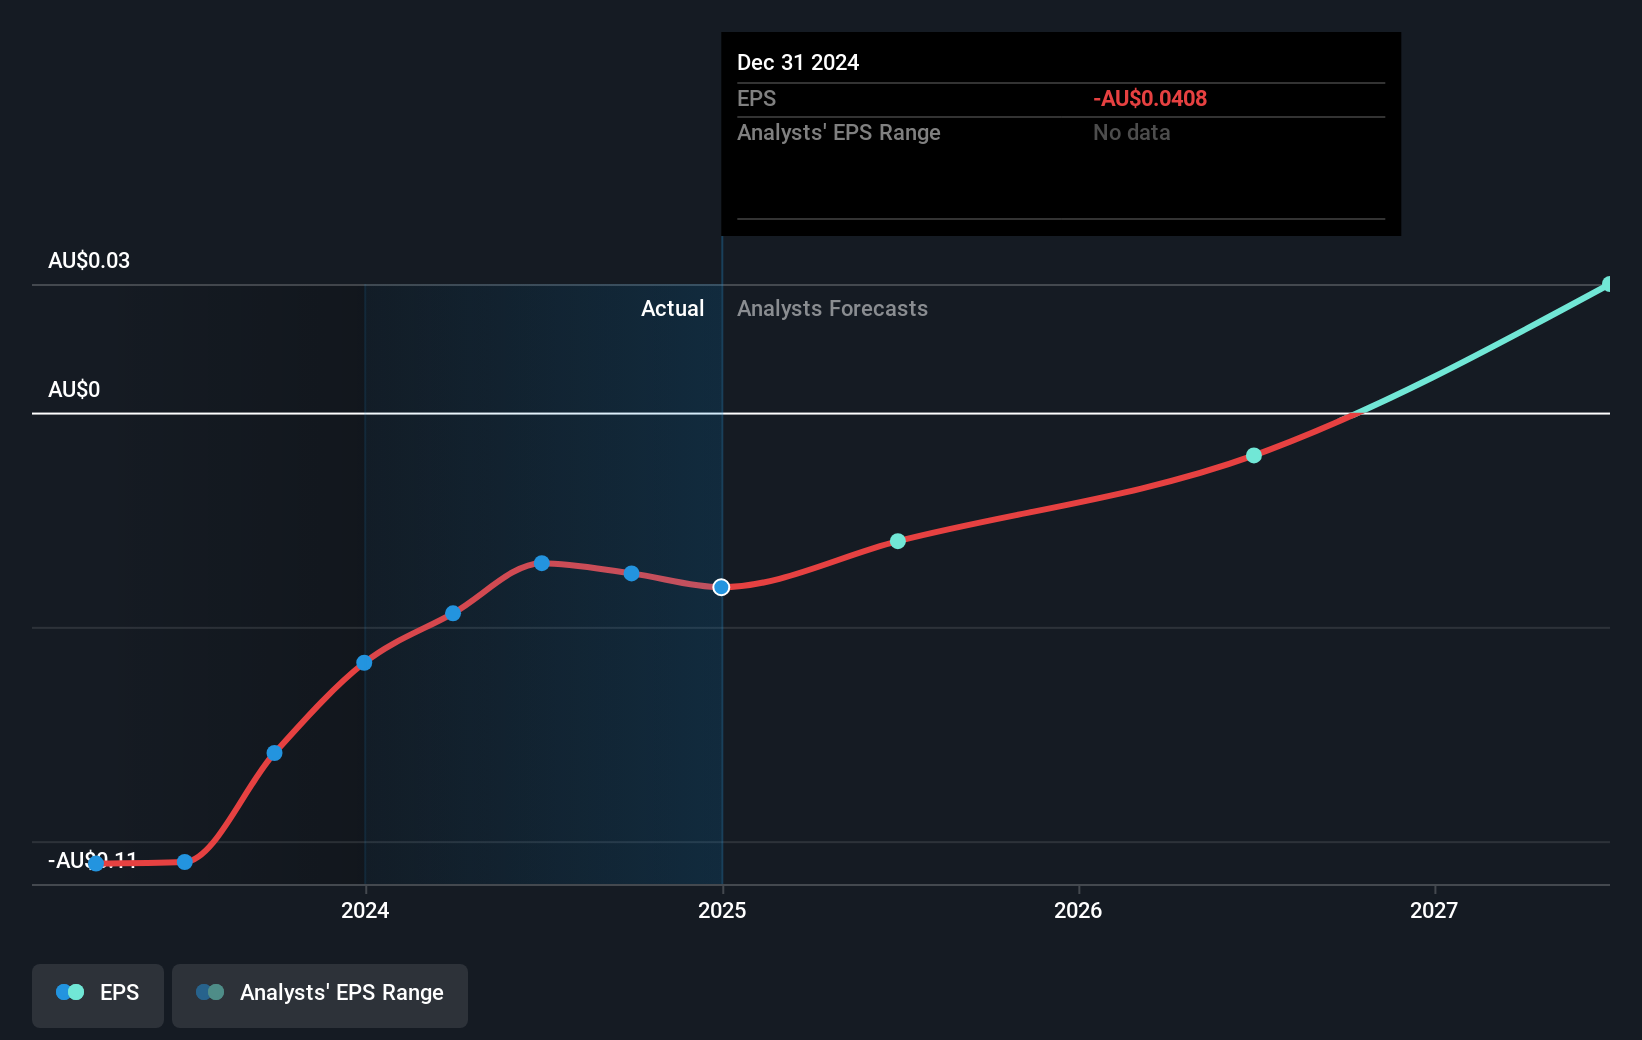1642x1040 pixels.
Task: Click the 2027 x-axis label
Action: pyautogui.click(x=1434, y=910)
